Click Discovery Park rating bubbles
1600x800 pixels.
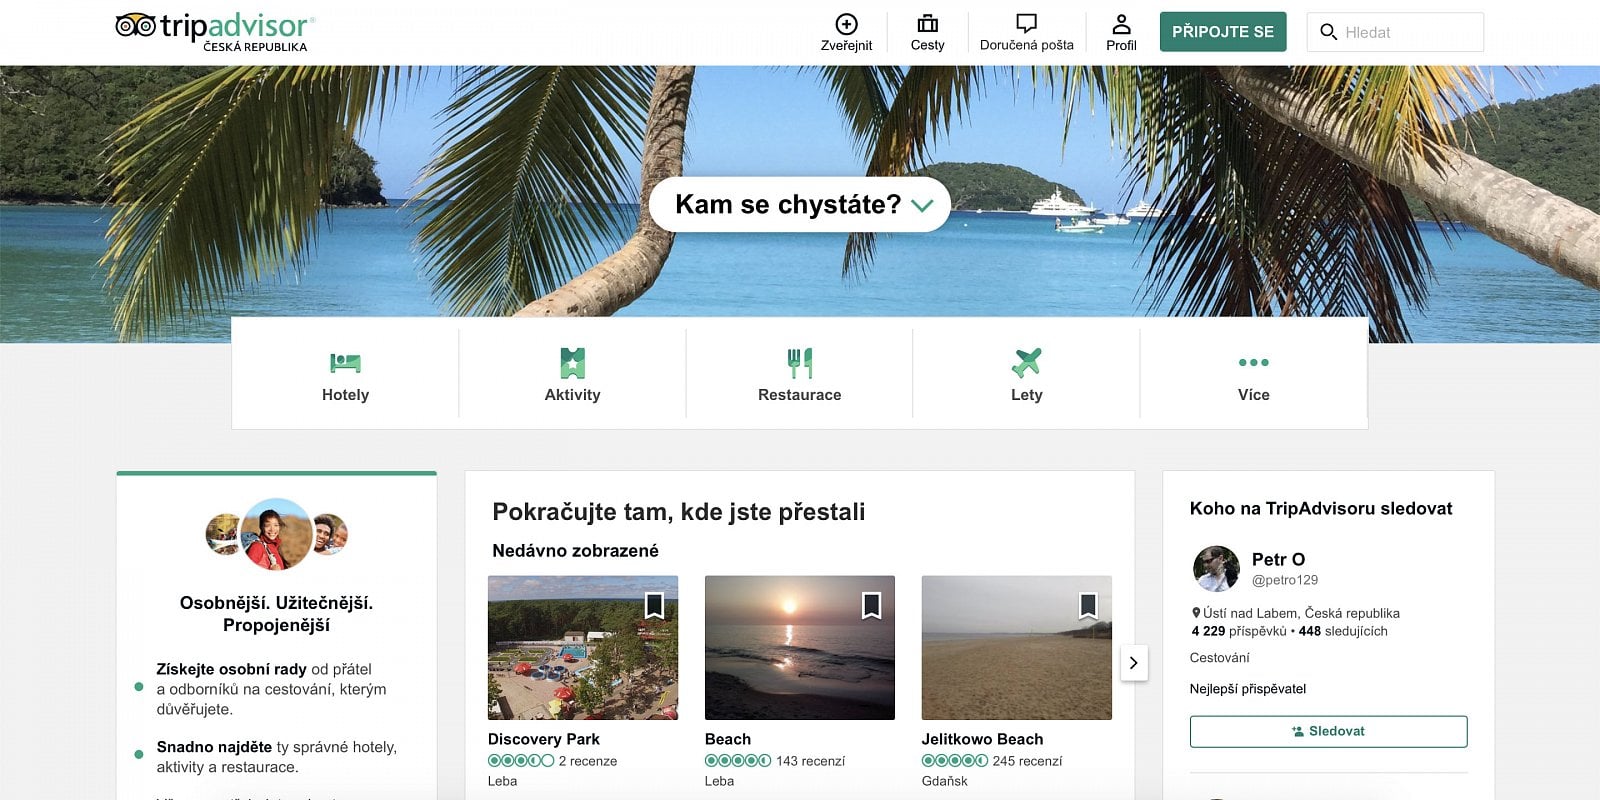(x=521, y=761)
